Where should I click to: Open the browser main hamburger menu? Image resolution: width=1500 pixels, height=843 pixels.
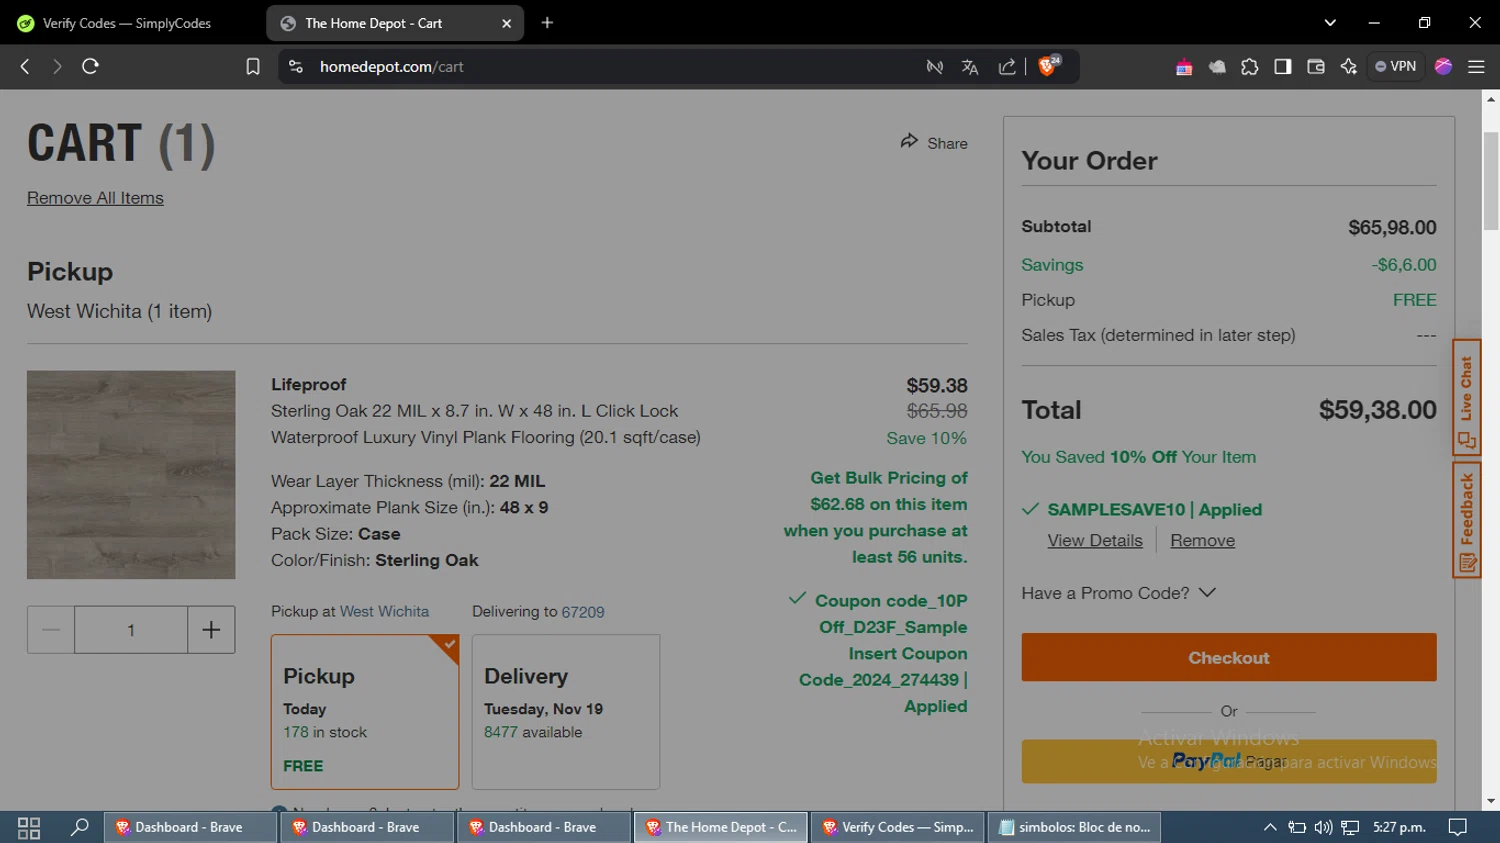tap(1476, 67)
